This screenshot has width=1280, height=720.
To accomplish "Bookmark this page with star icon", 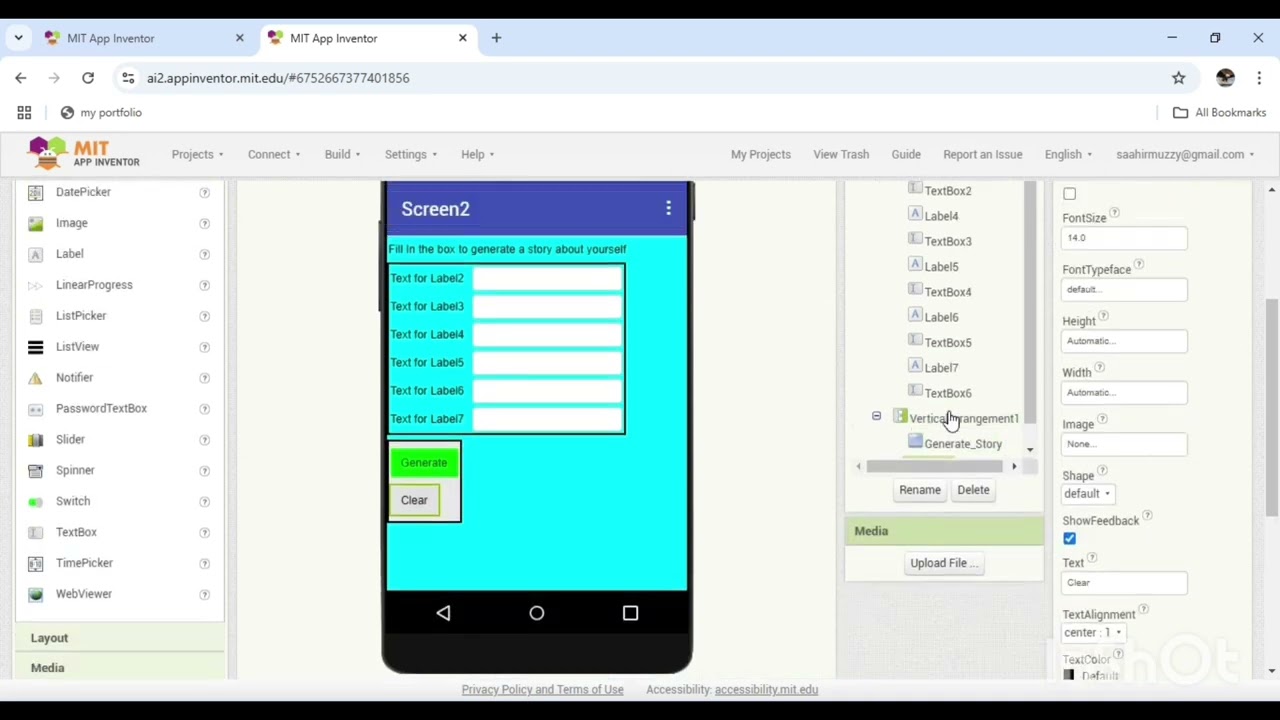I will (1179, 78).
